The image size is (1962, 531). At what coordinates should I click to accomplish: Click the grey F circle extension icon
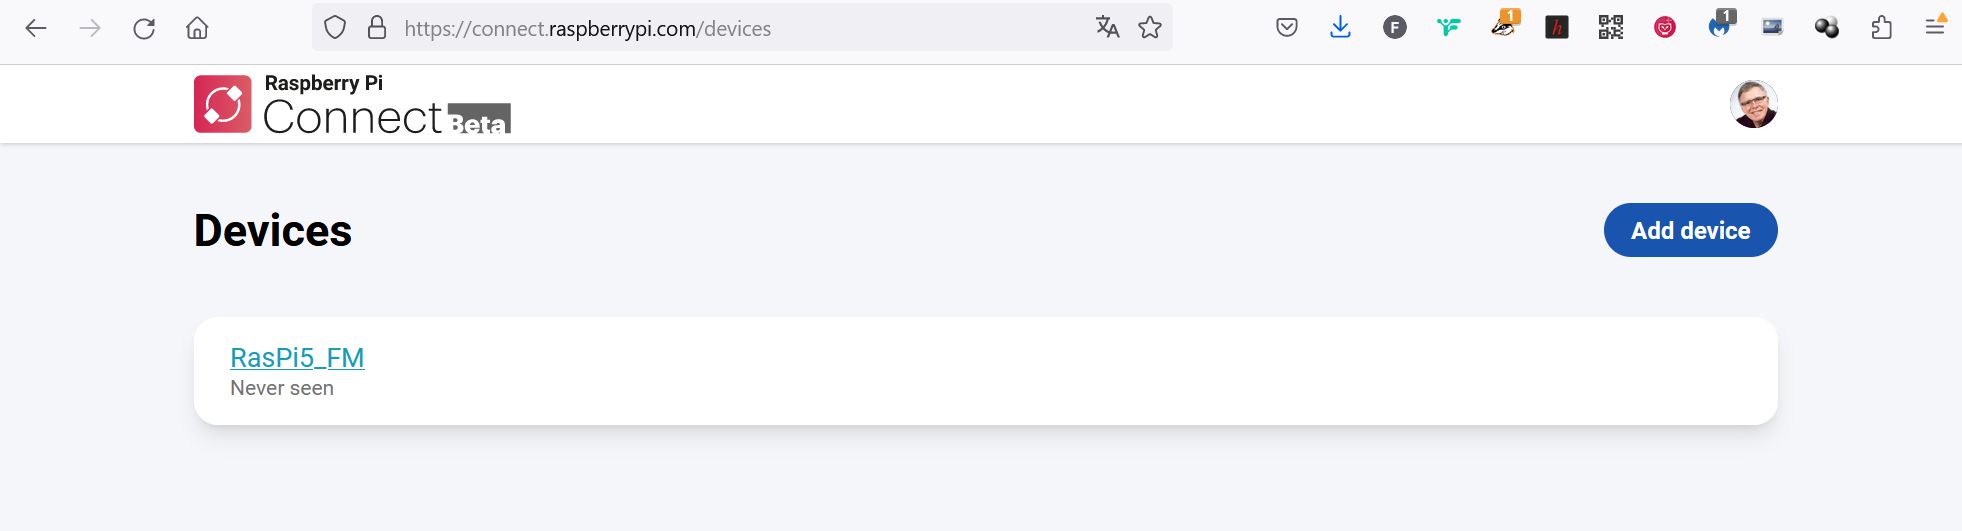pyautogui.click(x=1395, y=28)
